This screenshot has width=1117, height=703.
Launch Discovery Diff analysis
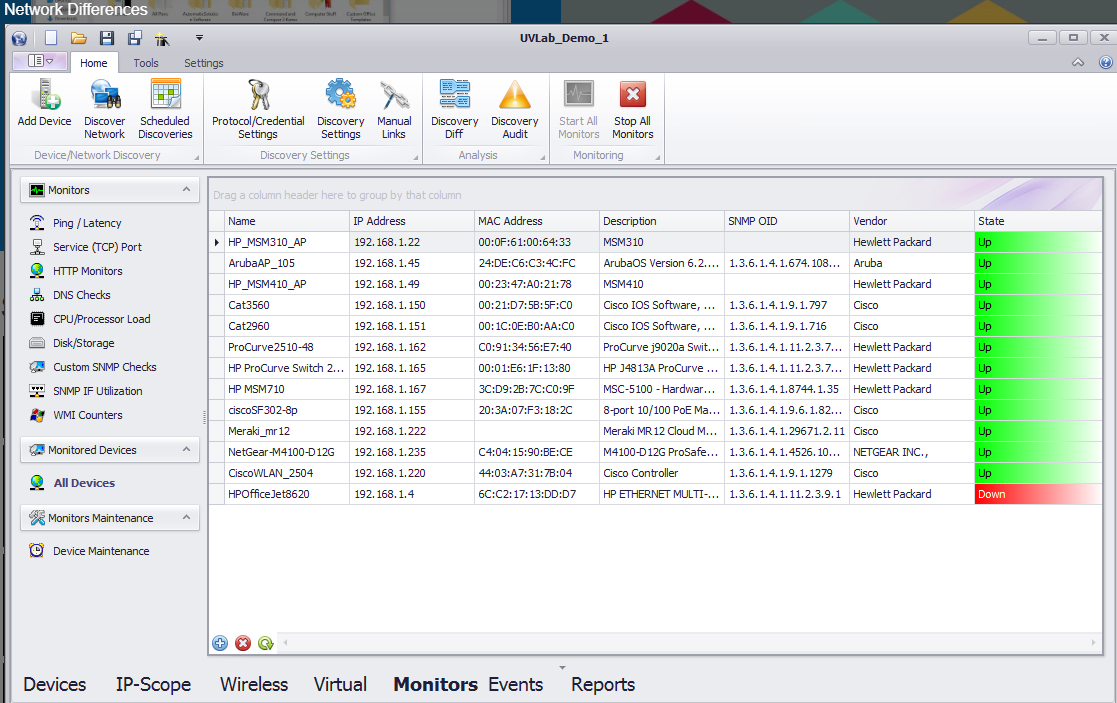[x=454, y=108]
